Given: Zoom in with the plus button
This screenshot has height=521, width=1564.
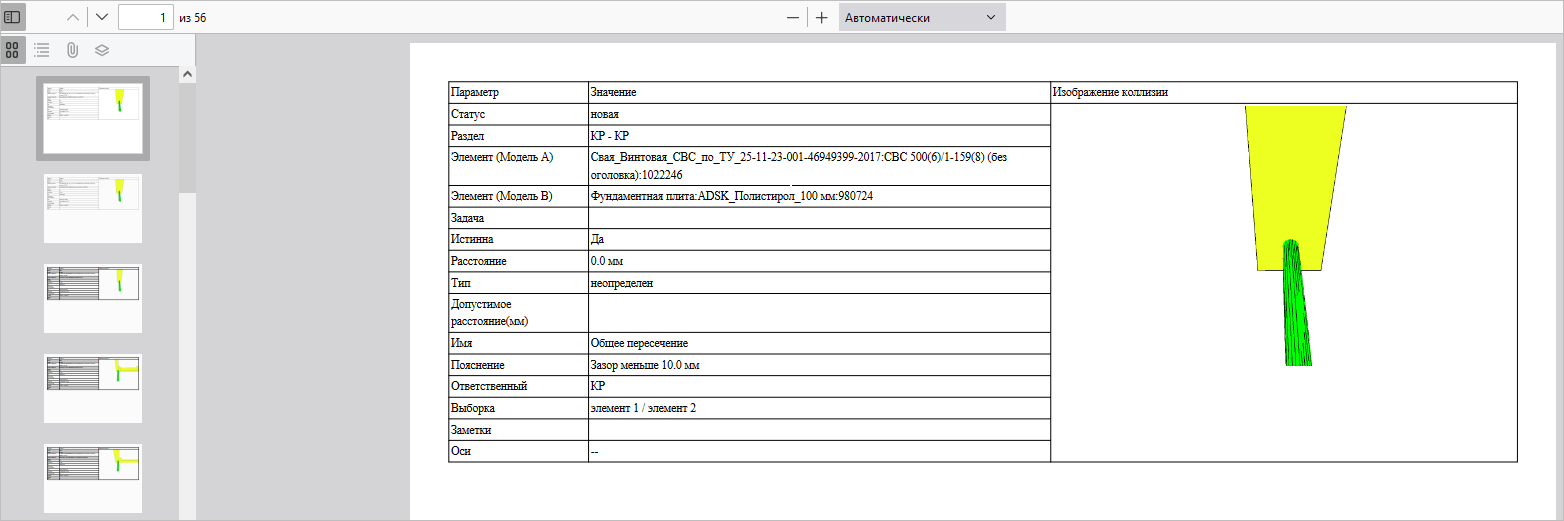Looking at the screenshot, I should pyautogui.click(x=821, y=17).
